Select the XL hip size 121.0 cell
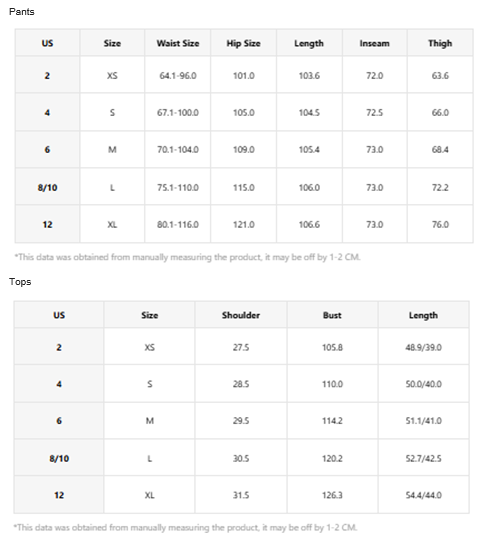 point(244,225)
